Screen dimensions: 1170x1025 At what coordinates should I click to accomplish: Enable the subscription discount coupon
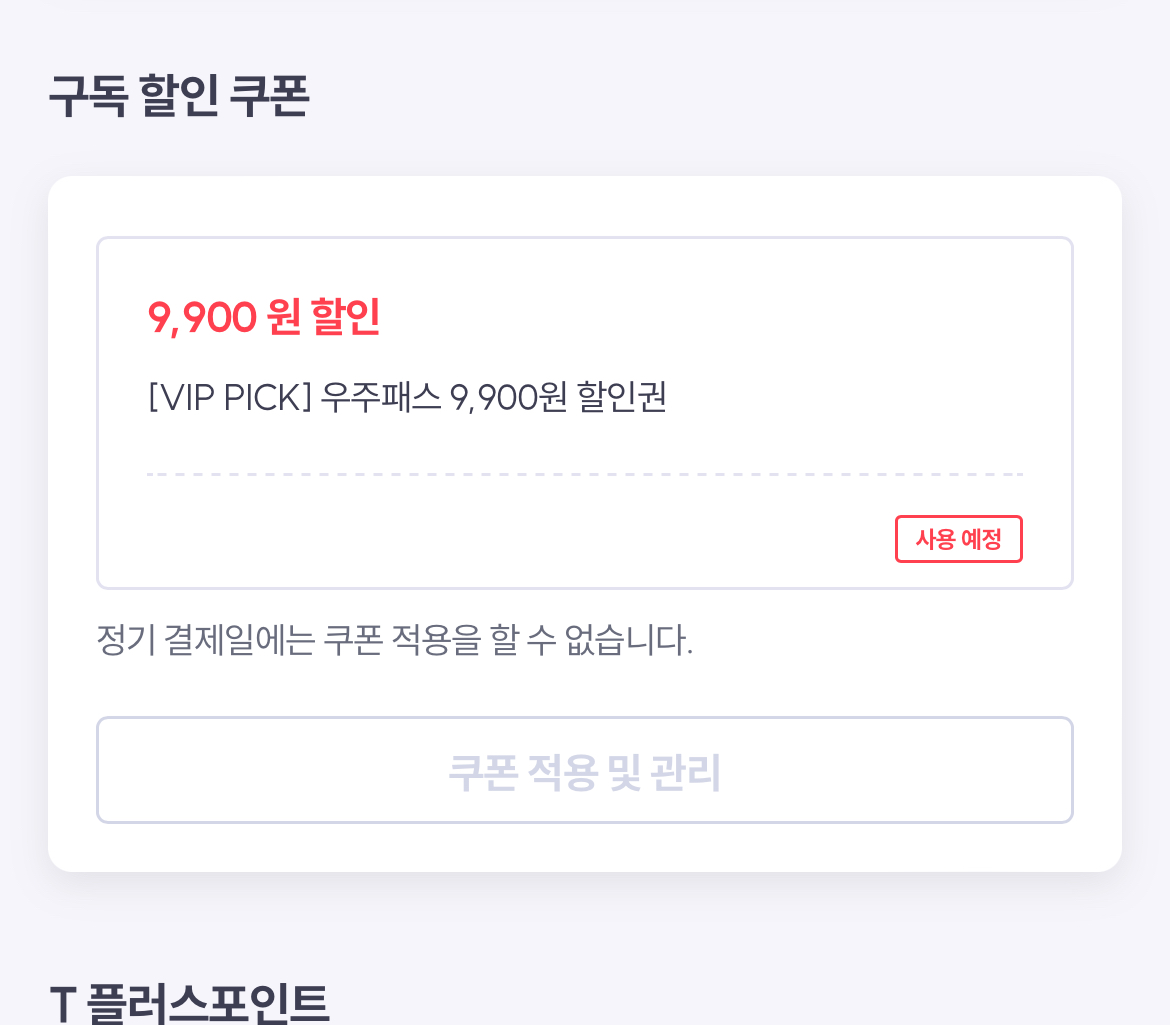pos(585,411)
